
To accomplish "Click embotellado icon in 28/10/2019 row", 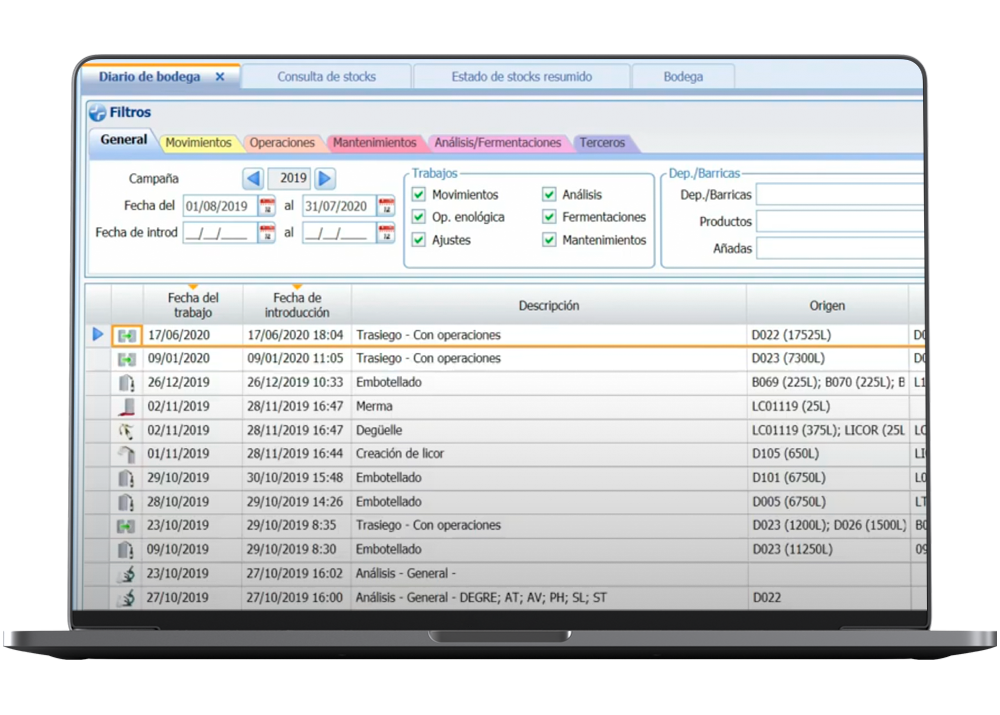I will coord(126,502).
